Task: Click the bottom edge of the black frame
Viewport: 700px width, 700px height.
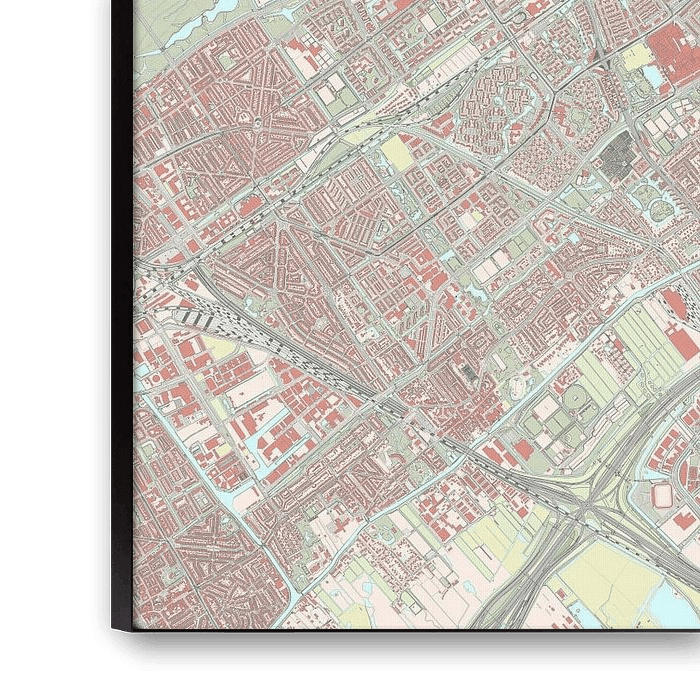Action: [x=400, y=637]
